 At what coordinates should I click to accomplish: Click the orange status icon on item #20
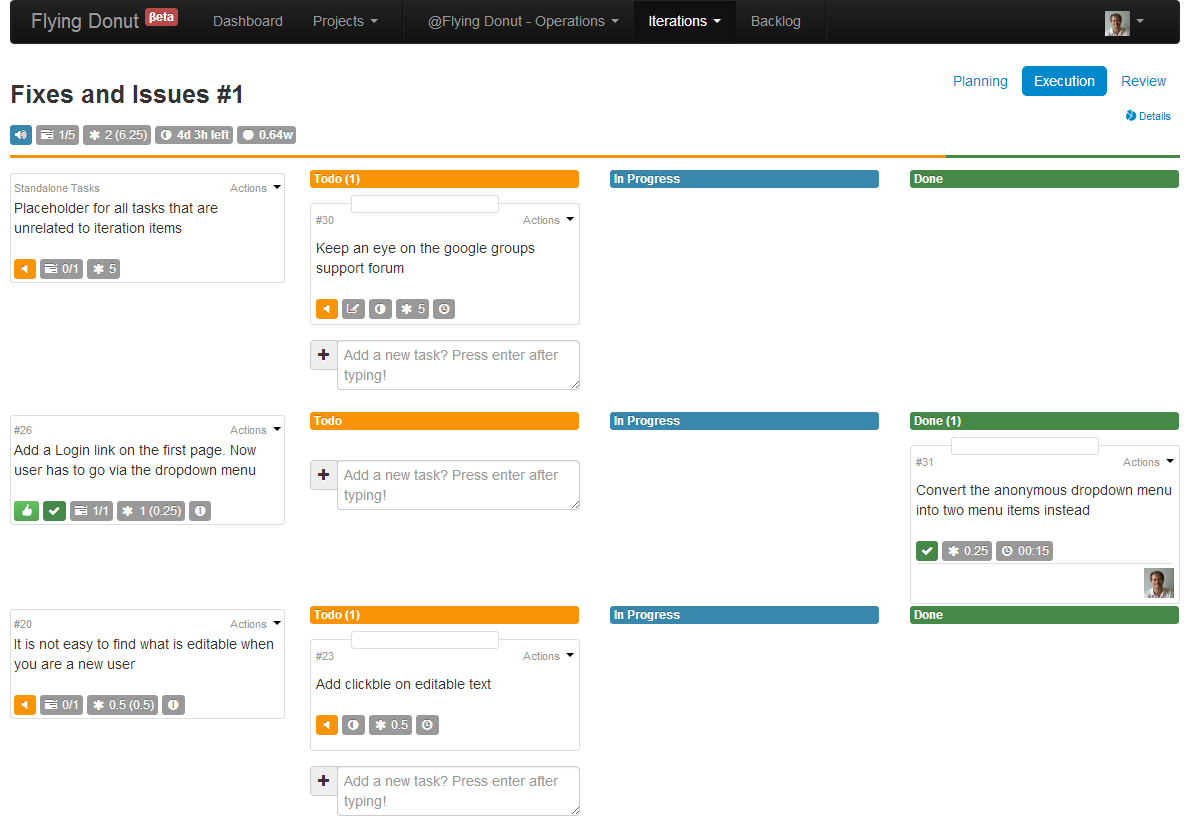tap(25, 705)
